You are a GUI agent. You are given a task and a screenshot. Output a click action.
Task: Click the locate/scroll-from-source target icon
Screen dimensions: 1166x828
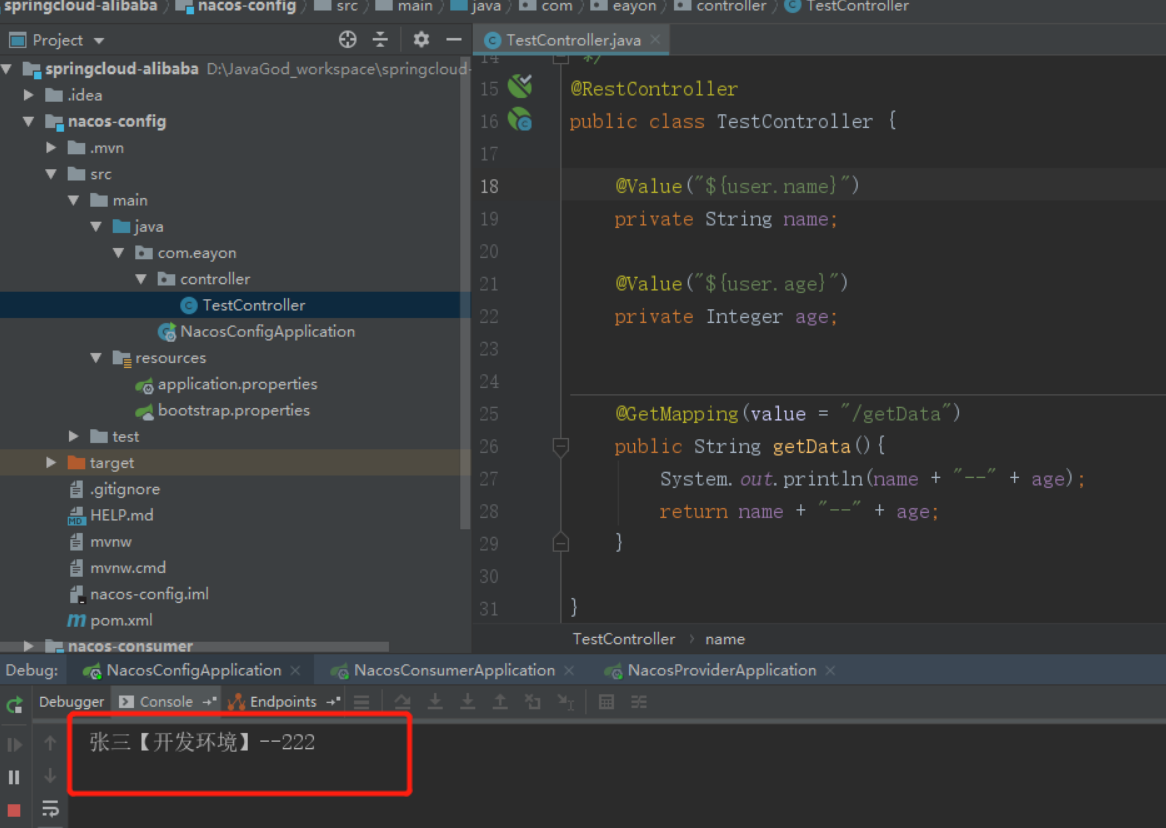pos(347,39)
